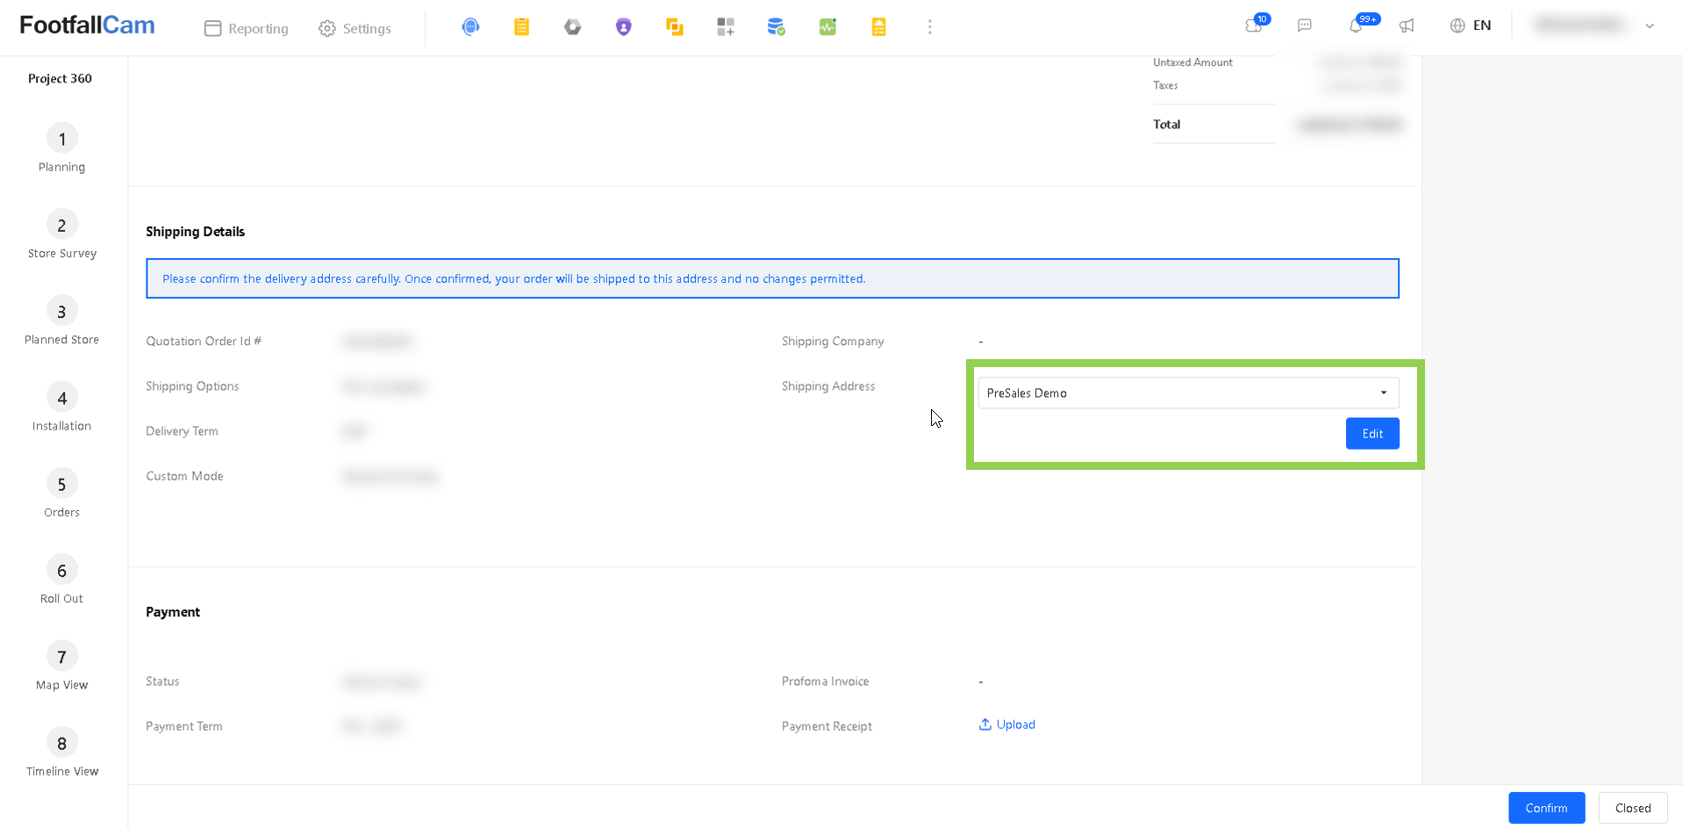Click the Profoma Invoice label
Viewport: 1684px width, 835px height.
point(825,681)
